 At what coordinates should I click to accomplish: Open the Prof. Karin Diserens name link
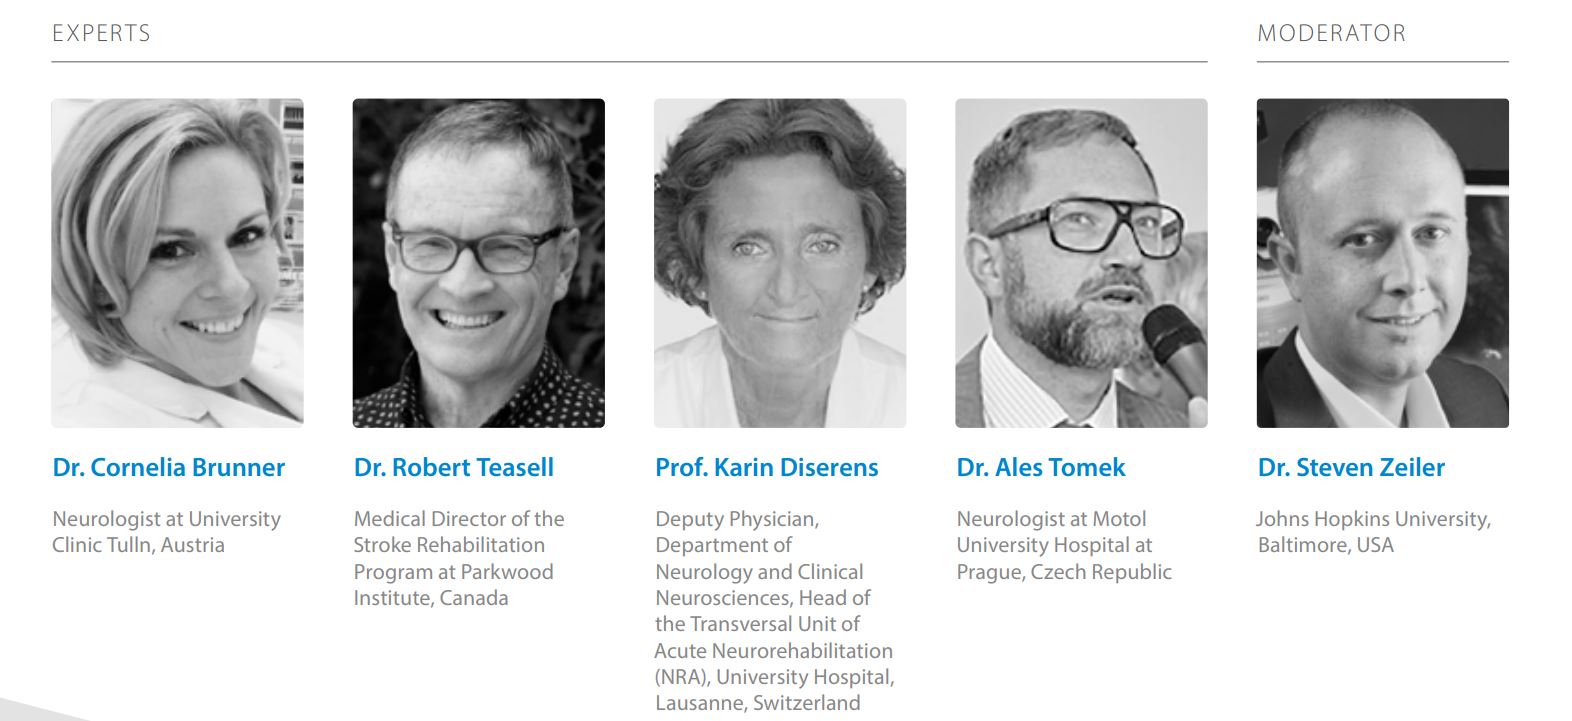[767, 467]
